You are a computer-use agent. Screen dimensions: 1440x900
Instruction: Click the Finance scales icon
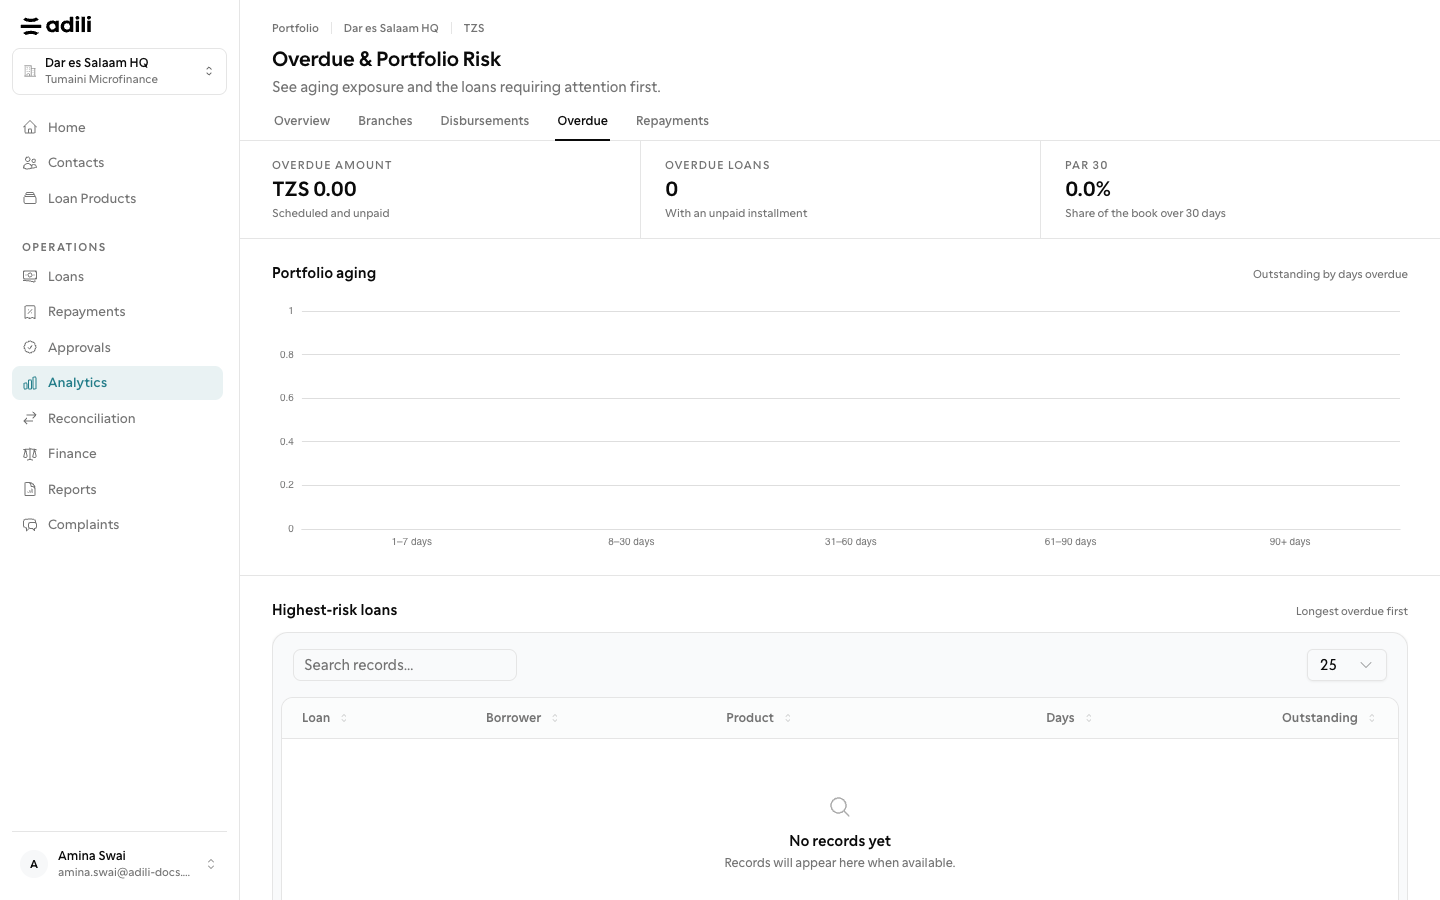click(30, 454)
